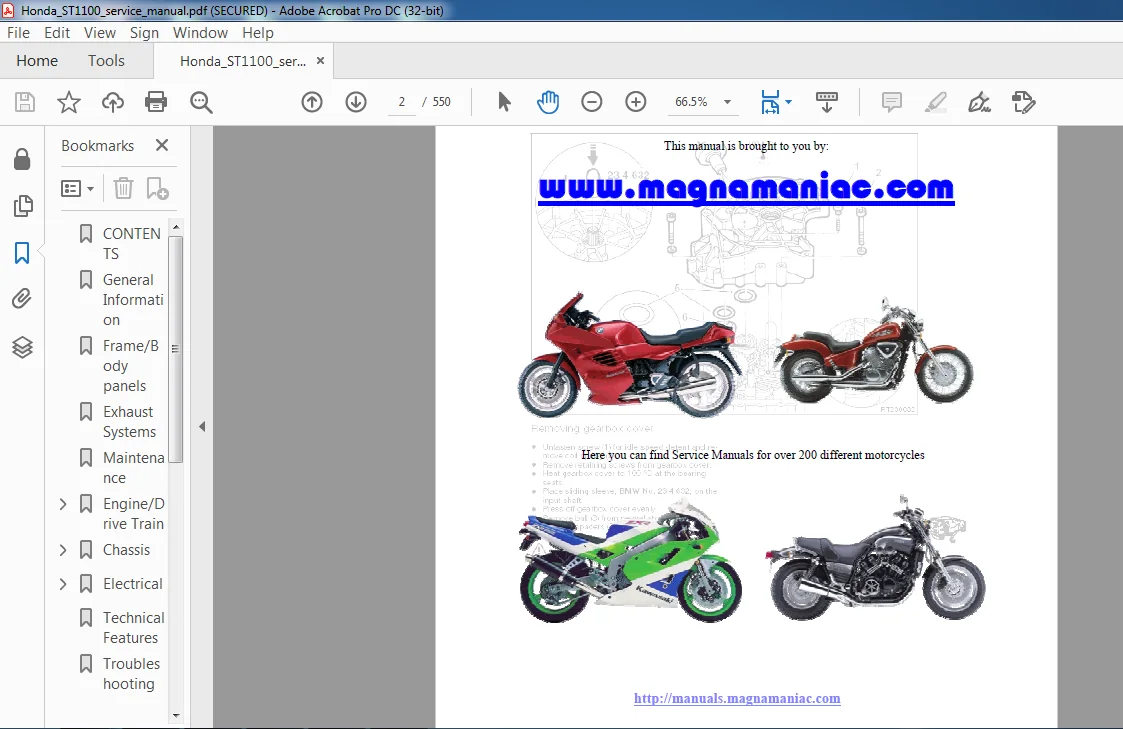Add a new bookmark icon
Image resolution: width=1123 pixels, height=729 pixels.
pos(157,188)
